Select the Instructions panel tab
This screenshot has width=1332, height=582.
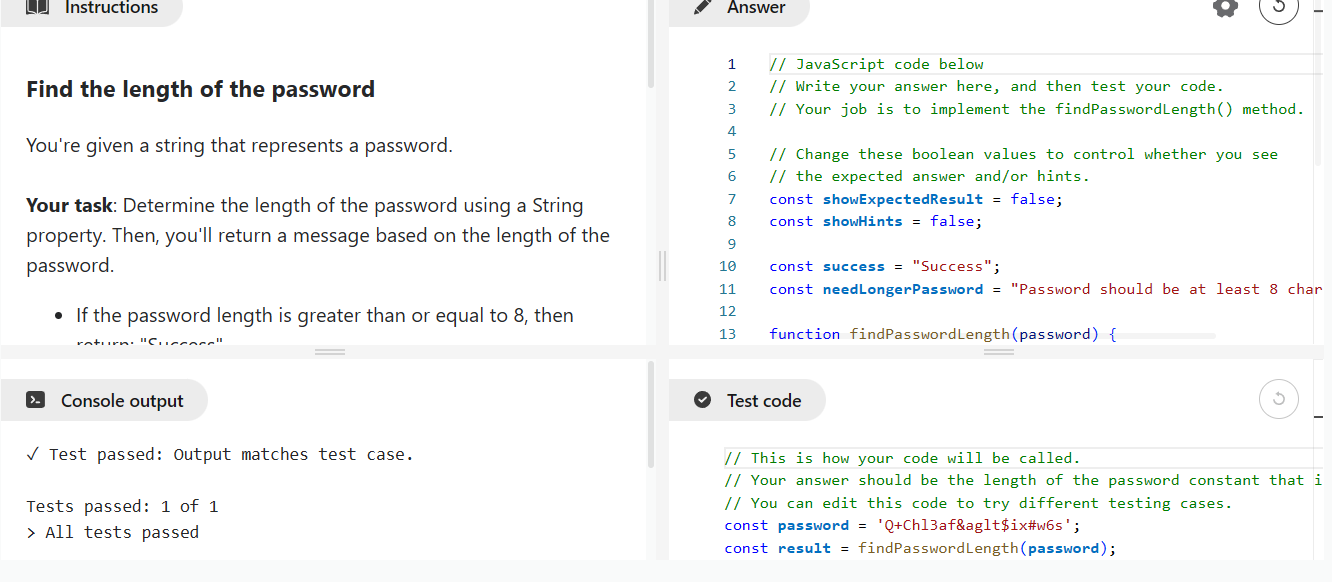point(110,8)
